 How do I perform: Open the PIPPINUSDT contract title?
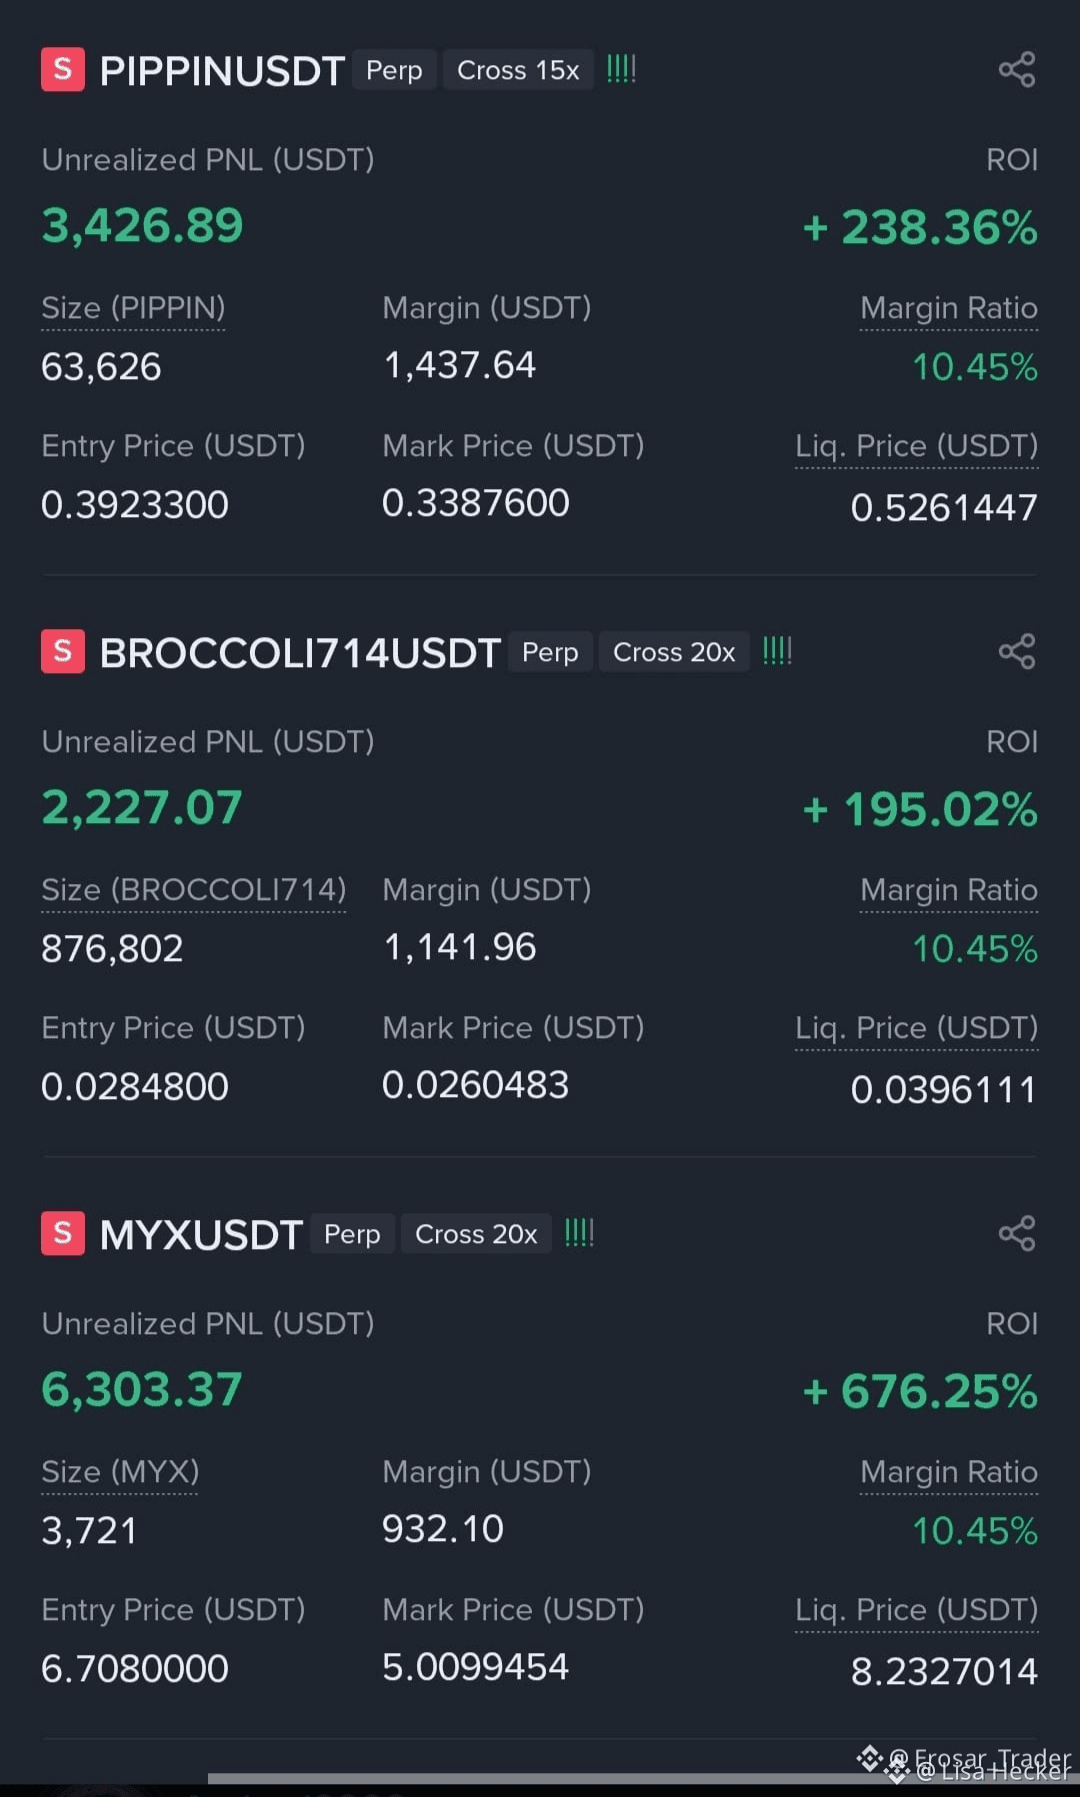coord(222,71)
